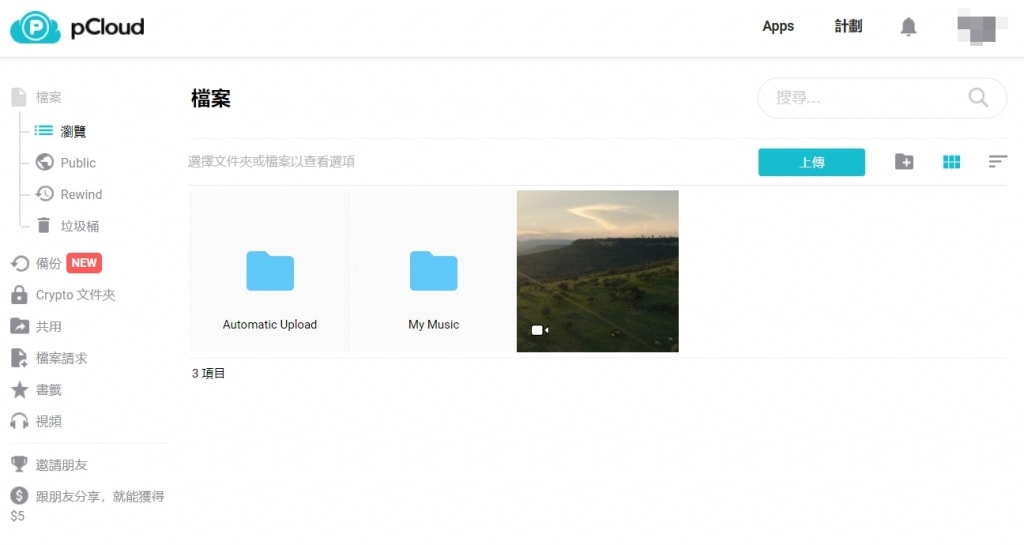Open the 計劃 plans page
The height and width of the screenshot is (545, 1024).
(x=848, y=26)
